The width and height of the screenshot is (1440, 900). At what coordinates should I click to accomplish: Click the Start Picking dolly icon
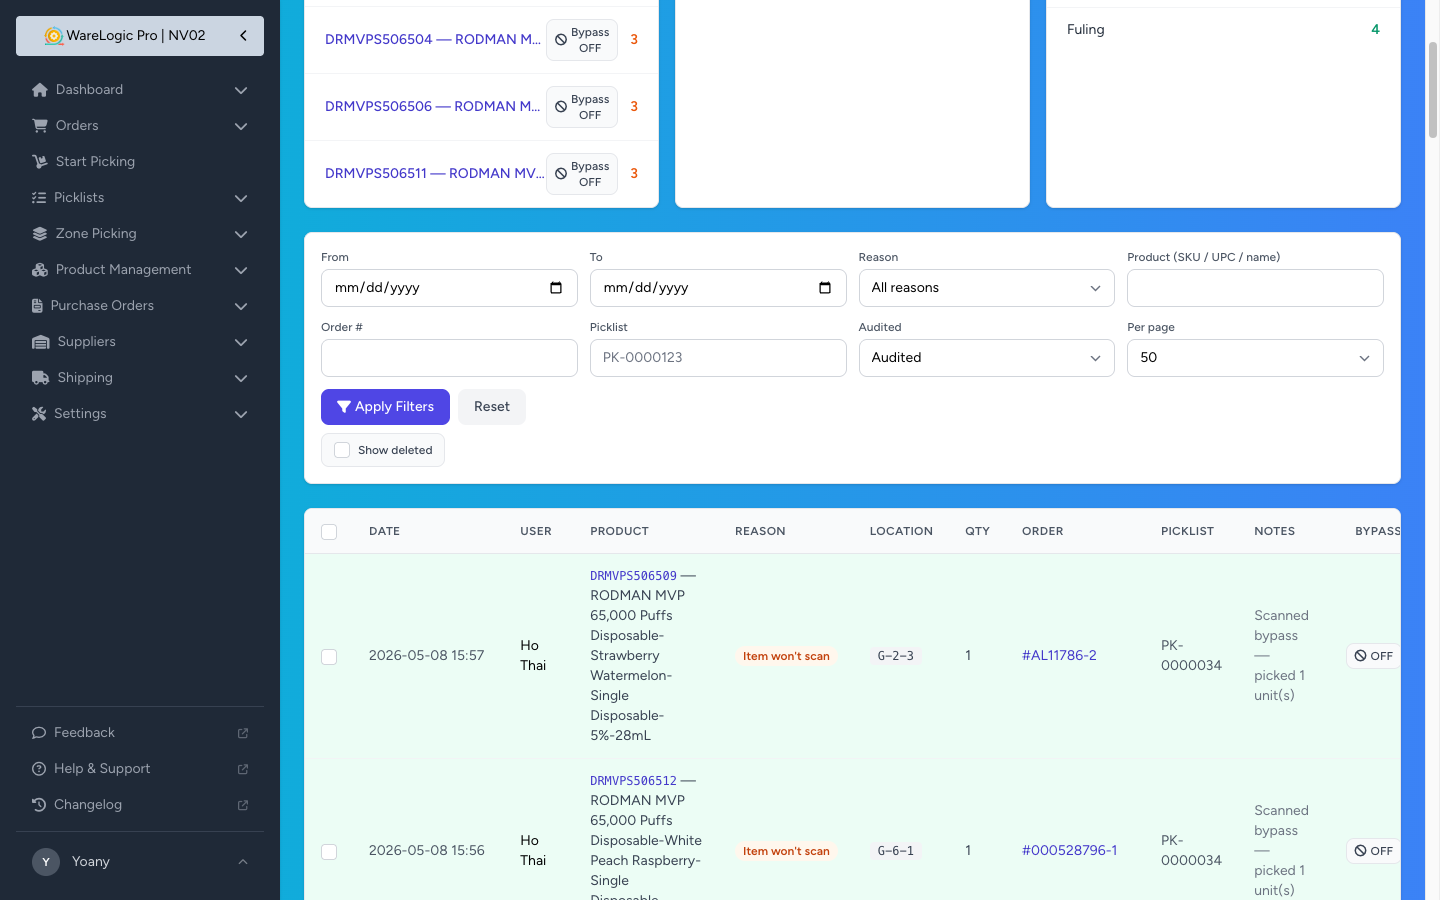[40, 162]
